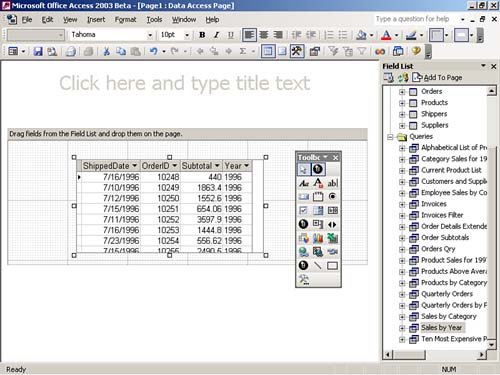
Task: Open the ShippedDate column dropdown
Action: pos(134,166)
